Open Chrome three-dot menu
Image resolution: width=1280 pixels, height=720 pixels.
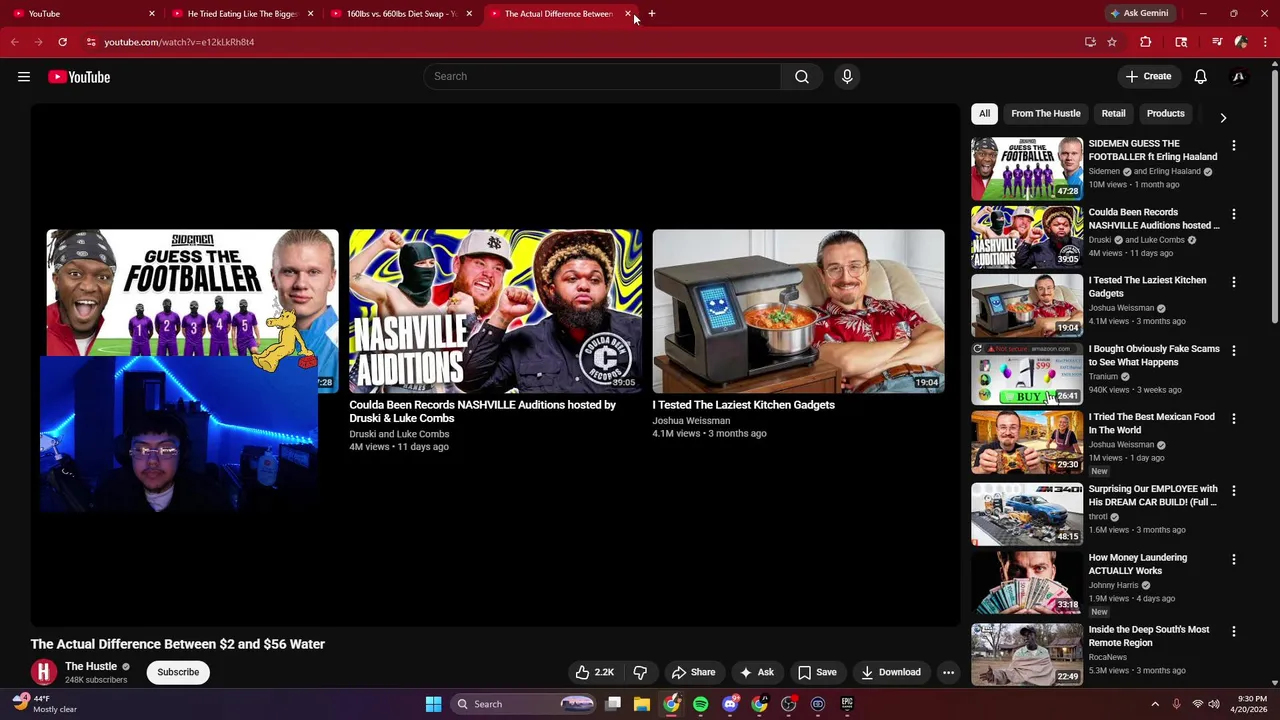1264,42
